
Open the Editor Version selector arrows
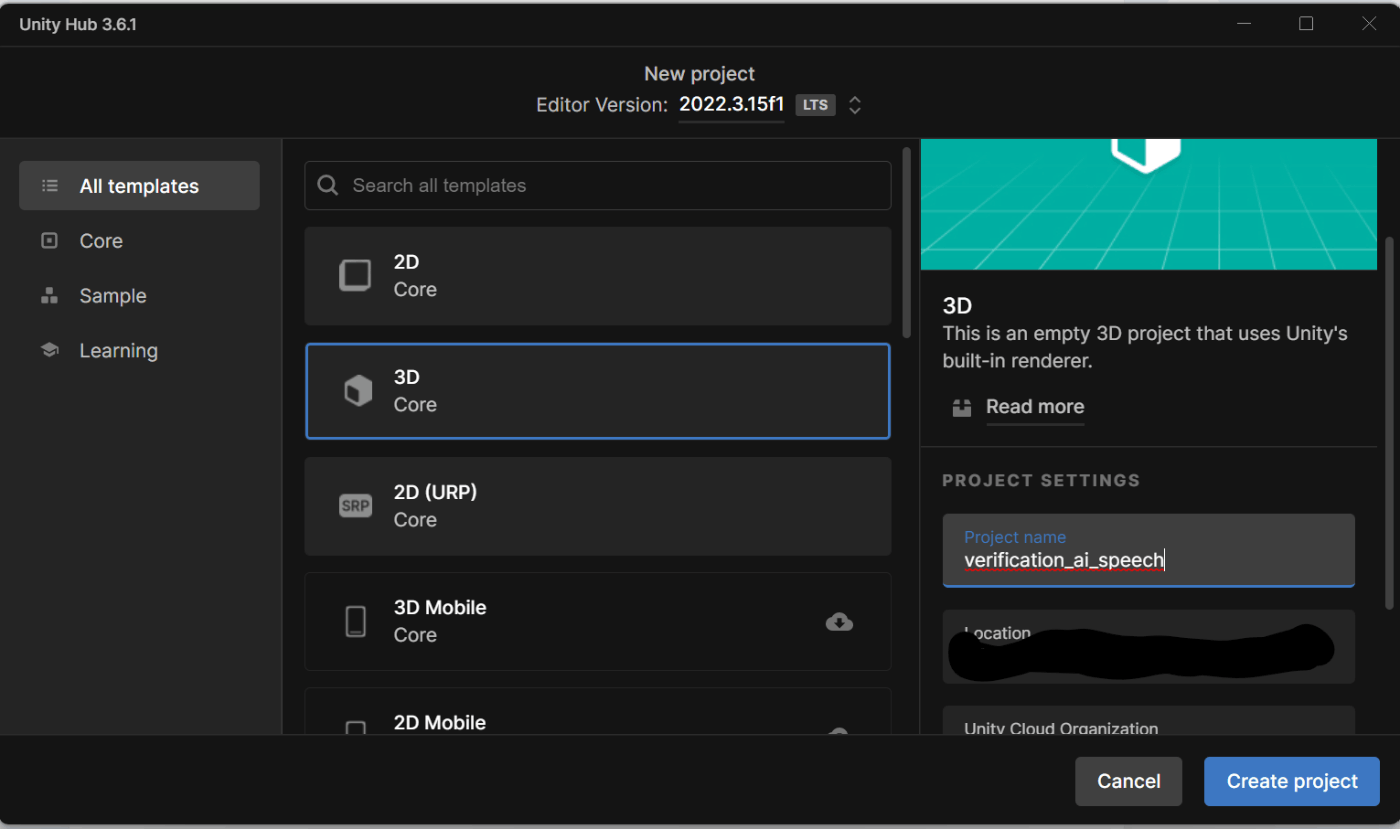855,105
